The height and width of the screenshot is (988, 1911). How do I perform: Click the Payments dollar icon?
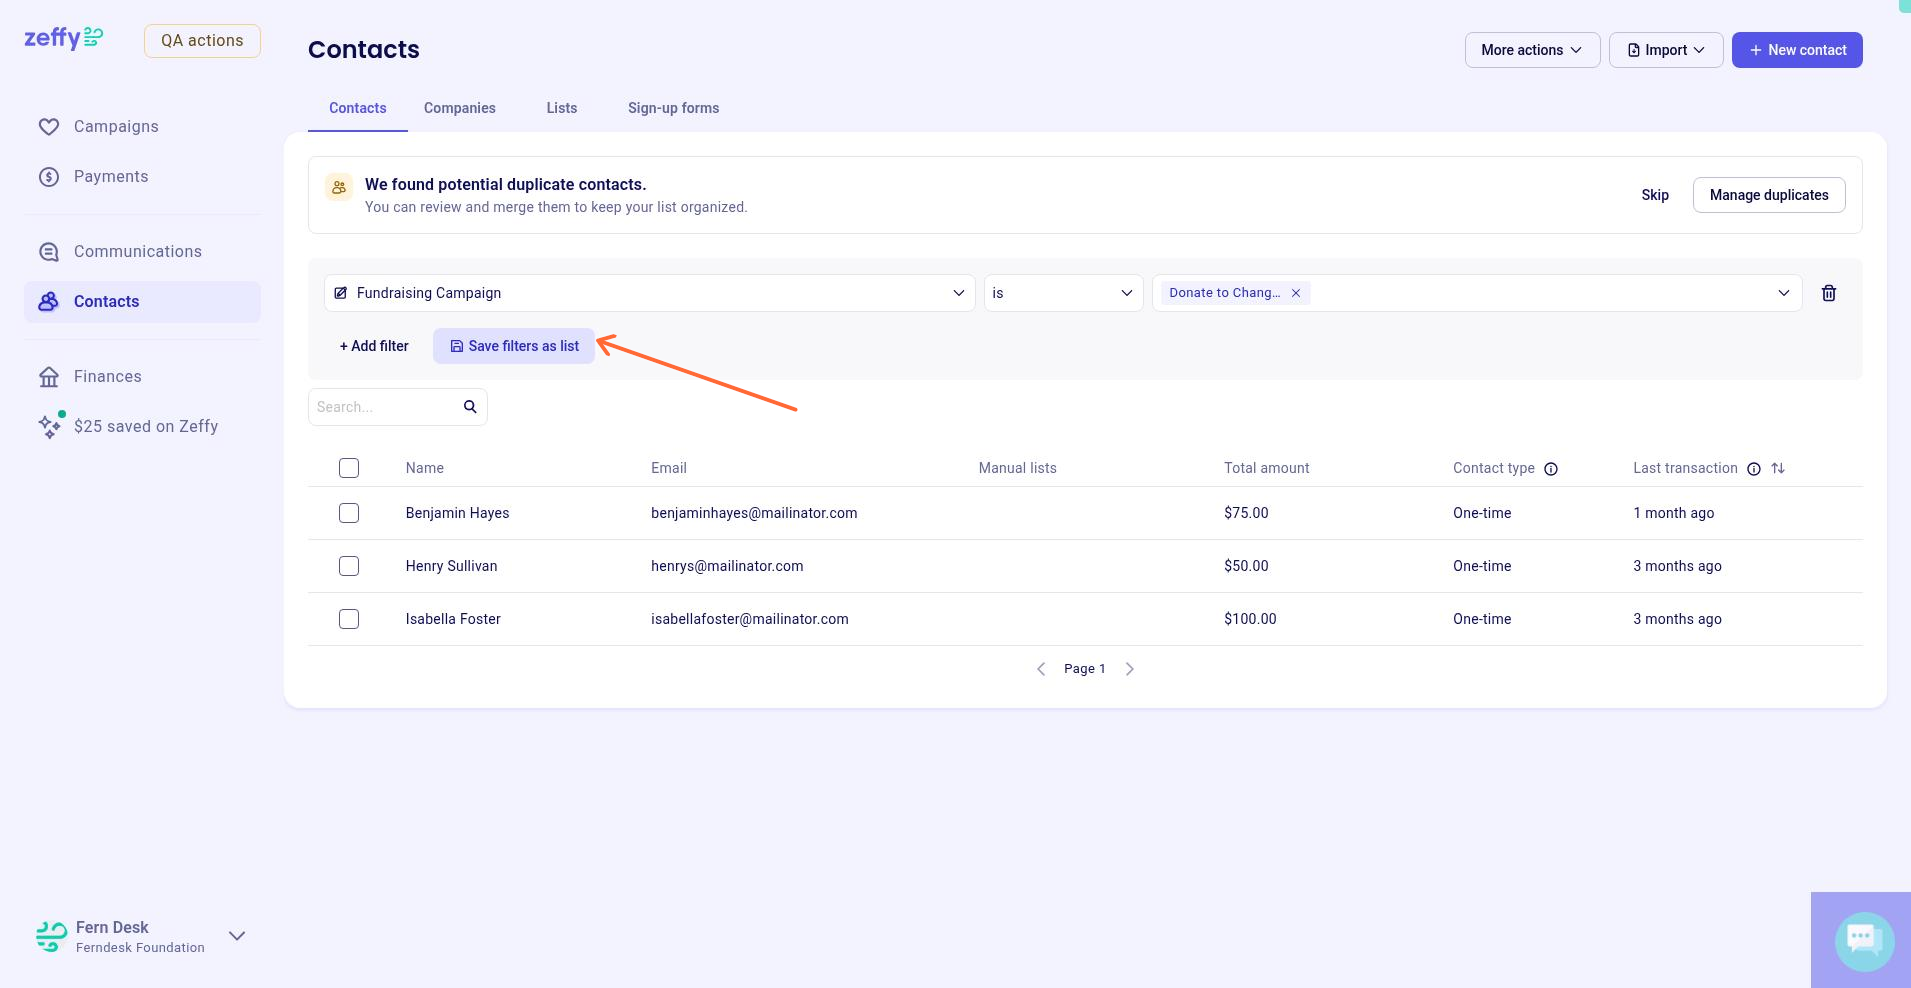(x=49, y=177)
